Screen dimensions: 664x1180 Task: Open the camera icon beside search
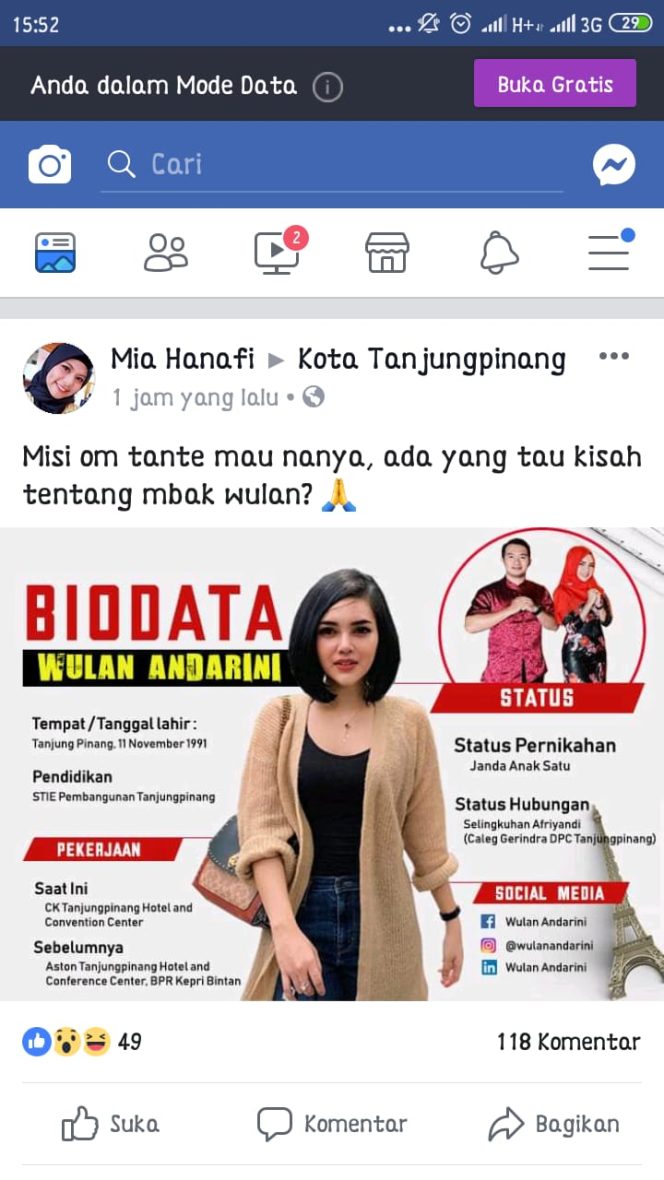point(50,165)
